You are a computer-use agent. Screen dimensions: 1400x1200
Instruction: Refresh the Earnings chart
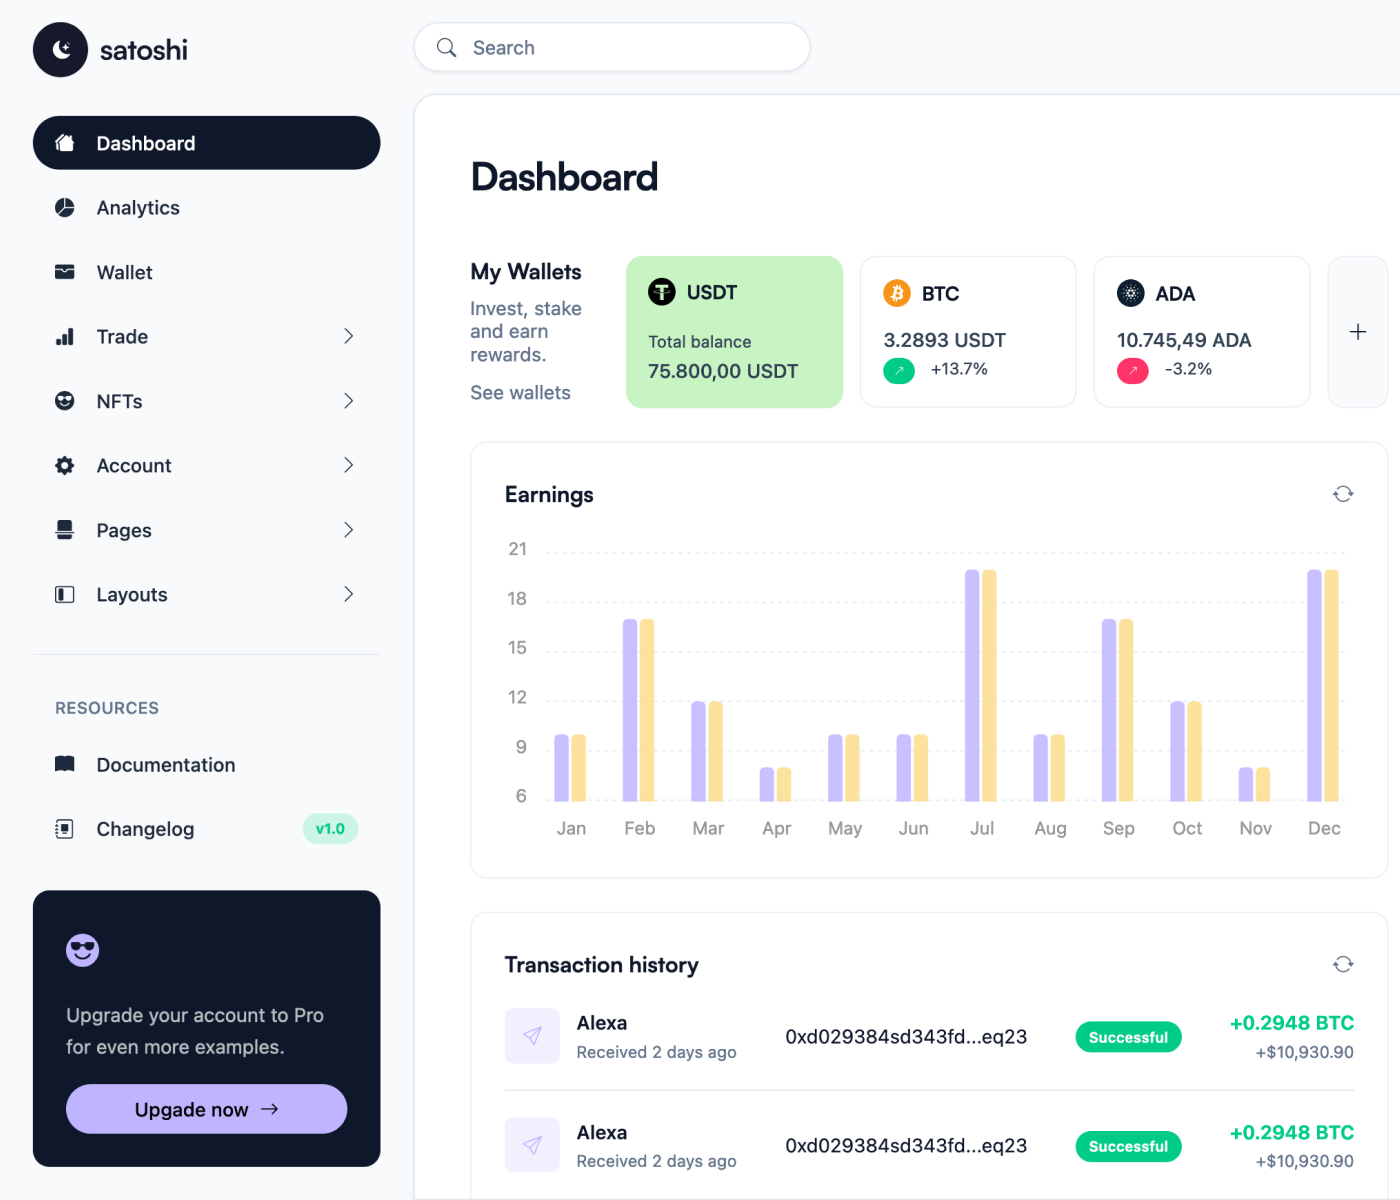1343,494
